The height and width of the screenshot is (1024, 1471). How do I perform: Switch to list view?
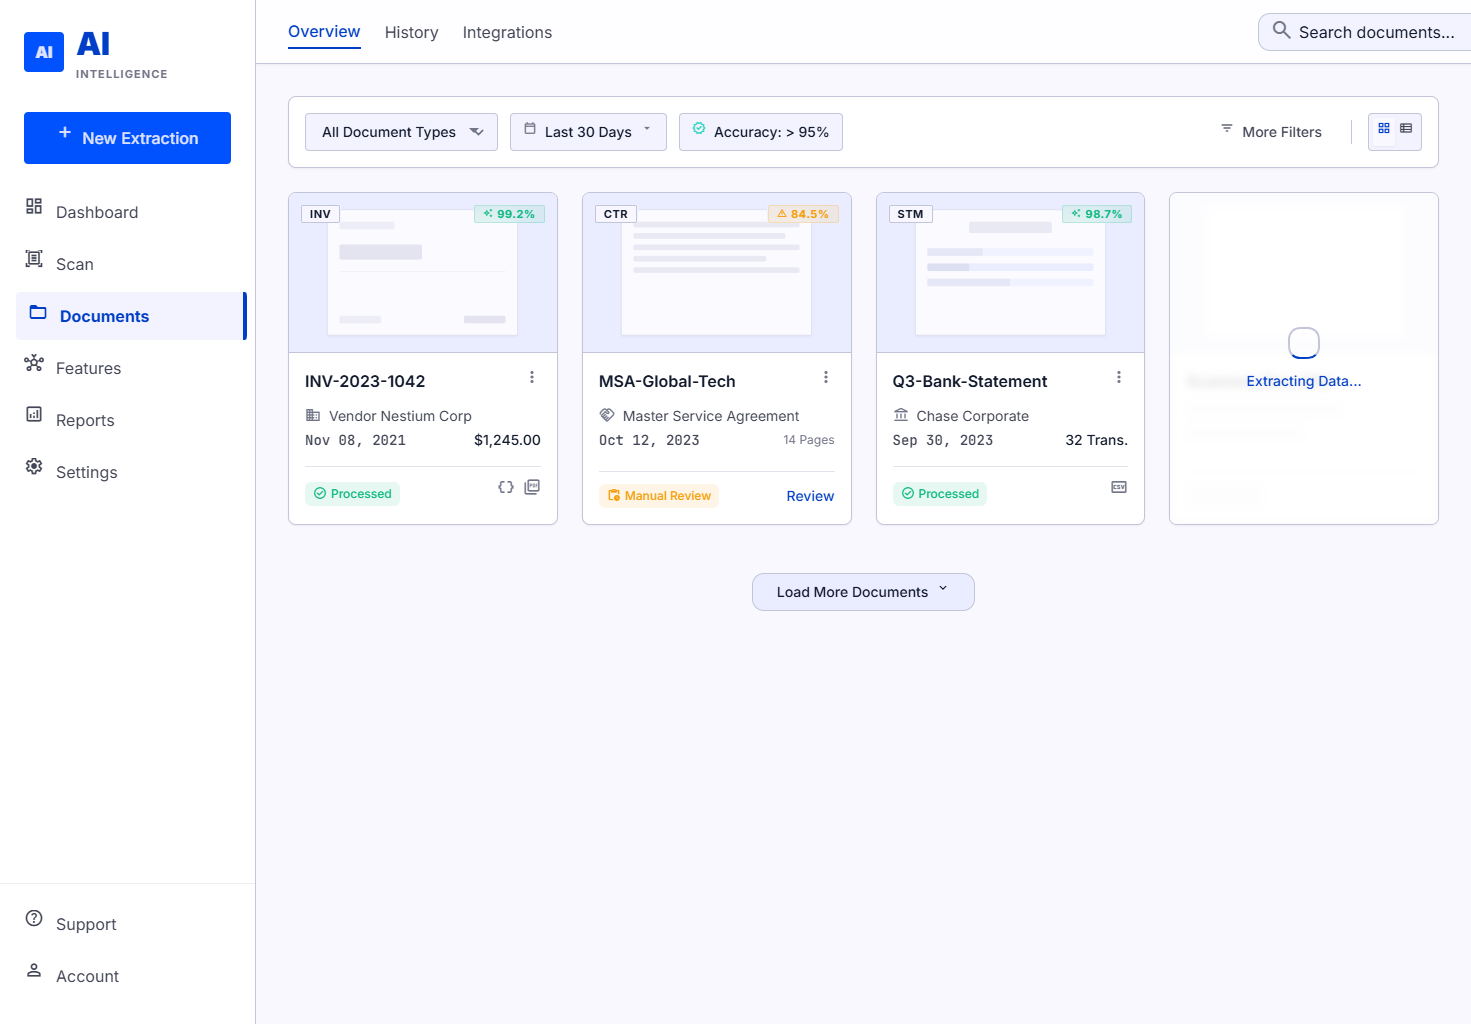[1406, 129]
